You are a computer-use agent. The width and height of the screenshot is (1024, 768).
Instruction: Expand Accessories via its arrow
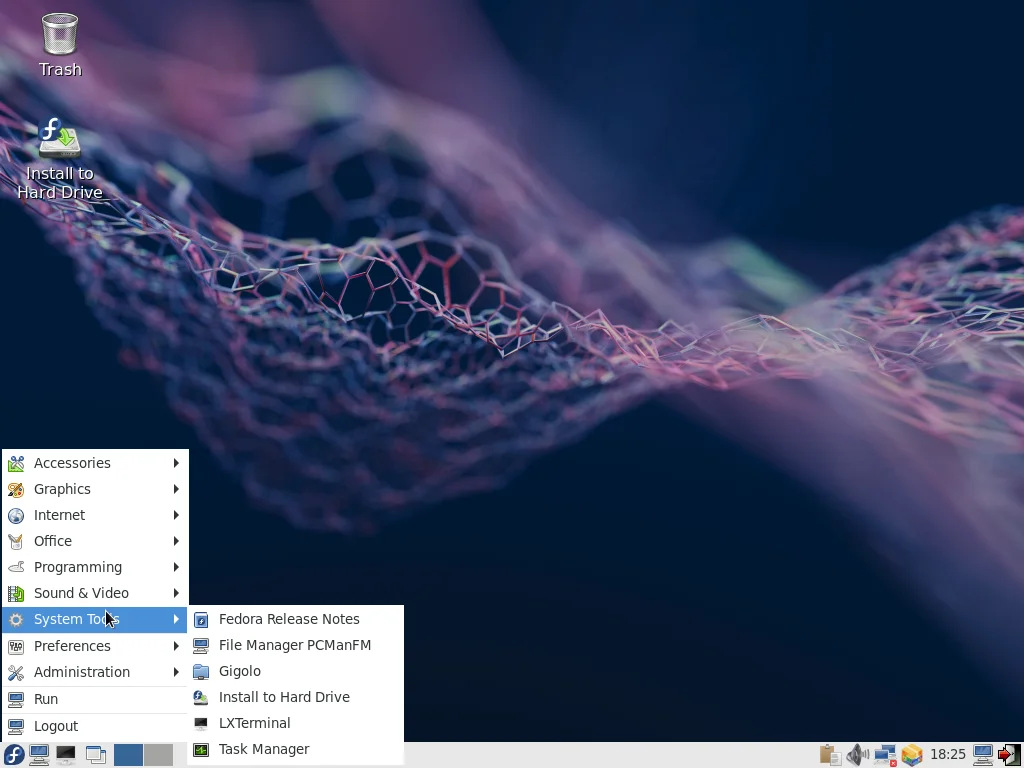coord(176,463)
